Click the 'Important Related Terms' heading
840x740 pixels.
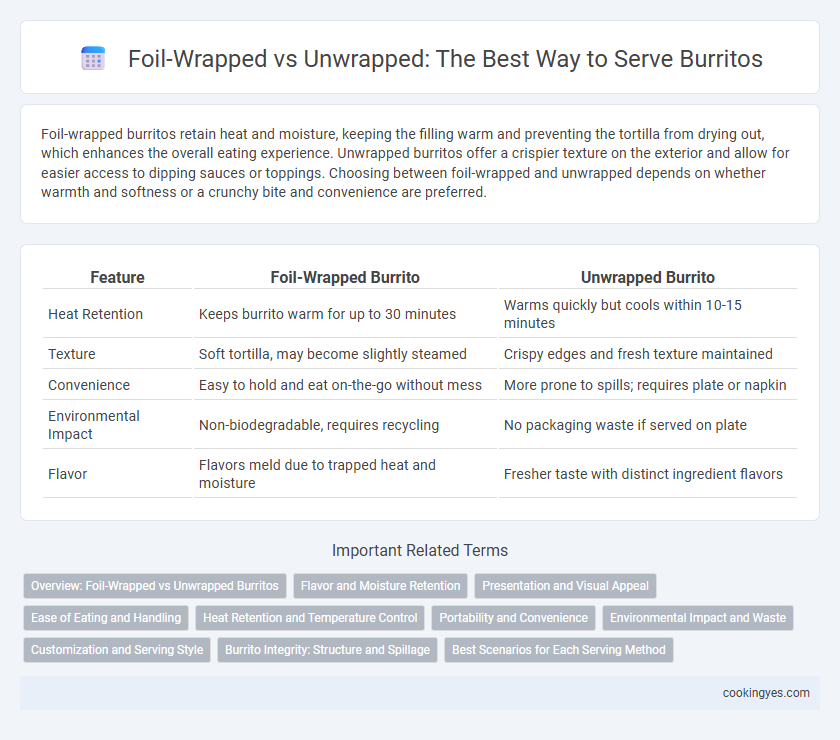(x=420, y=550)
